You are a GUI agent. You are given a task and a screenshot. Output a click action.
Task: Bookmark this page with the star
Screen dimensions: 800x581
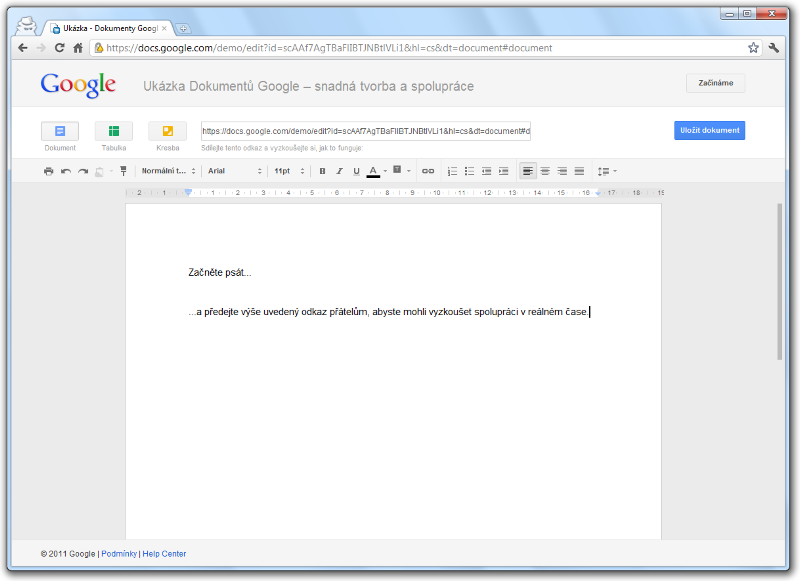(753, 48)
